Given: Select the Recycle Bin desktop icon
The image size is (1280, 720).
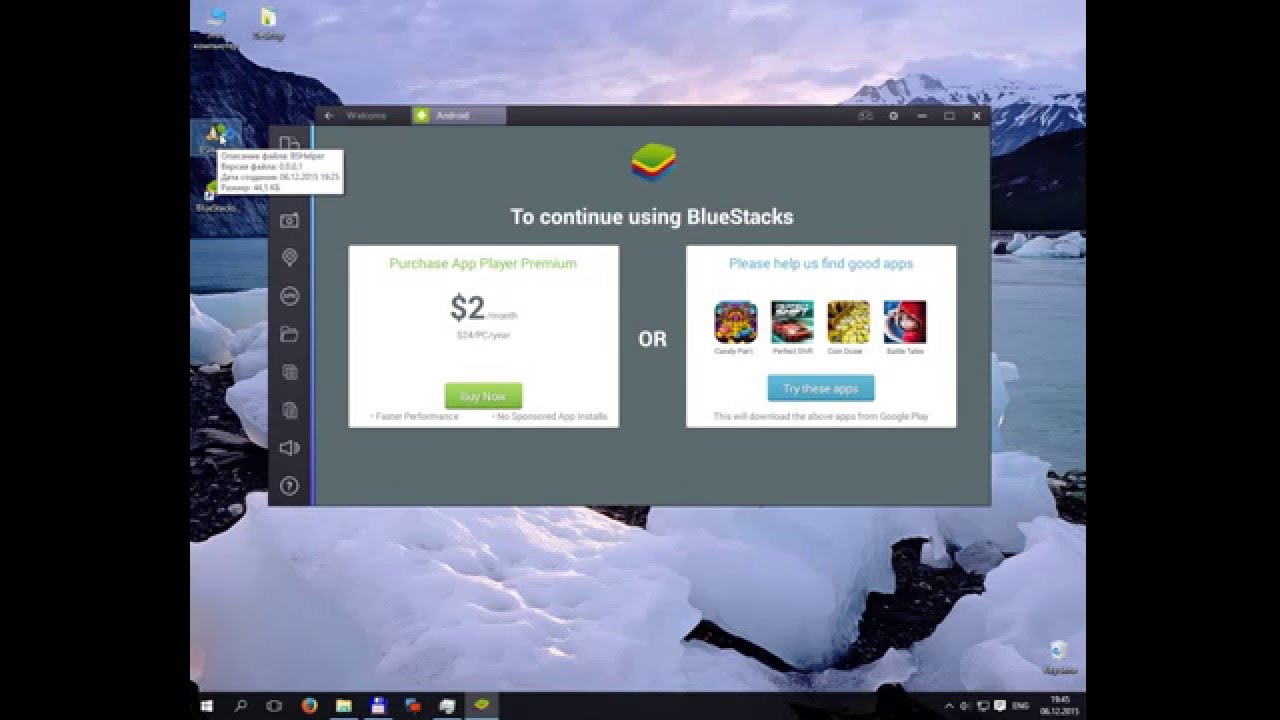Looking at the screenshot, I should (1059, 658).
